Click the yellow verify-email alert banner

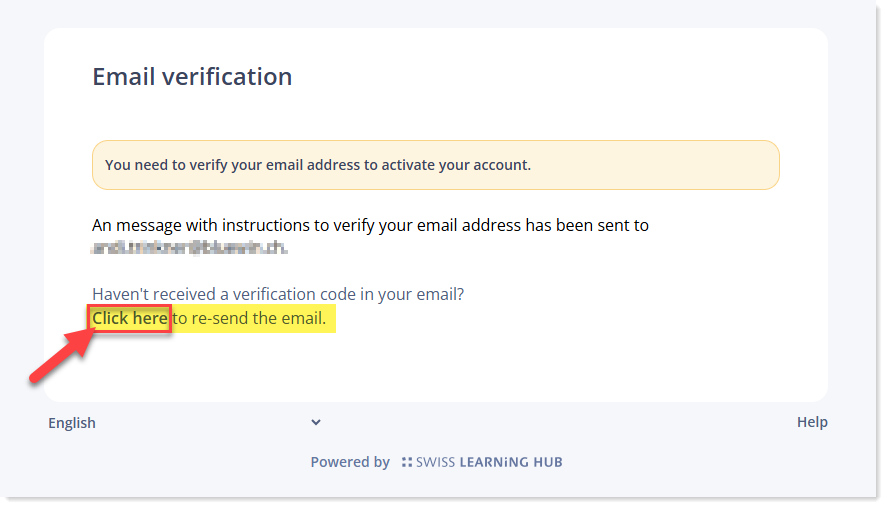[x=436, y=165]
